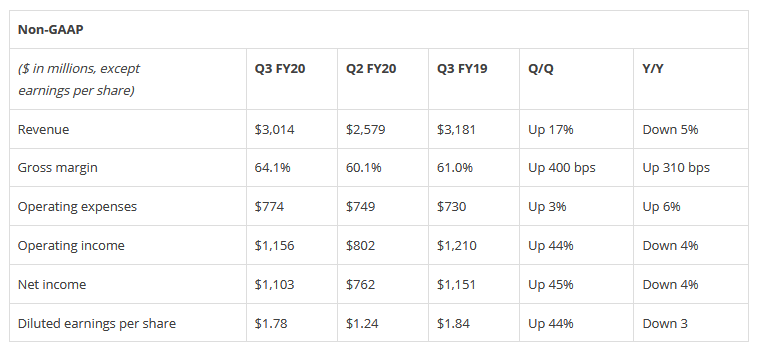Select the Operating income row label

(x=71, y=246)
